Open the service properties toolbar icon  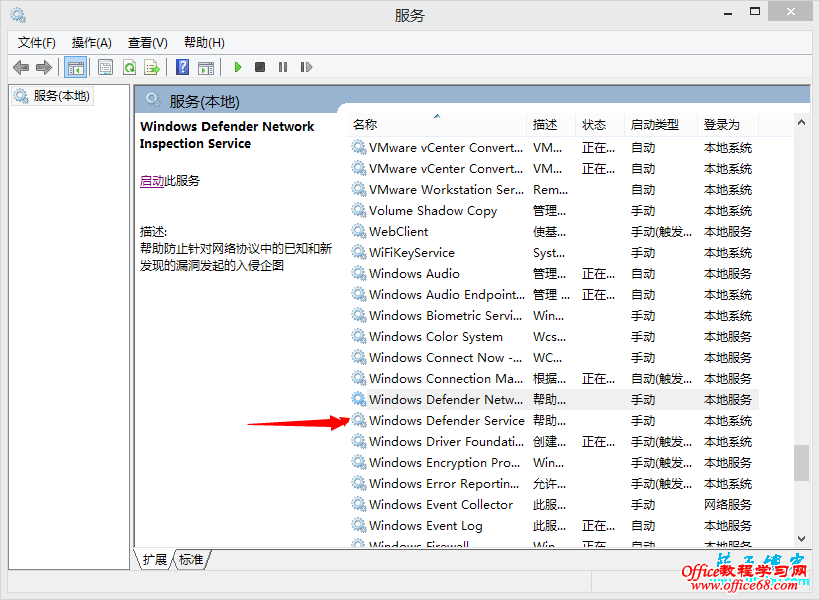[x=105, y=66]
